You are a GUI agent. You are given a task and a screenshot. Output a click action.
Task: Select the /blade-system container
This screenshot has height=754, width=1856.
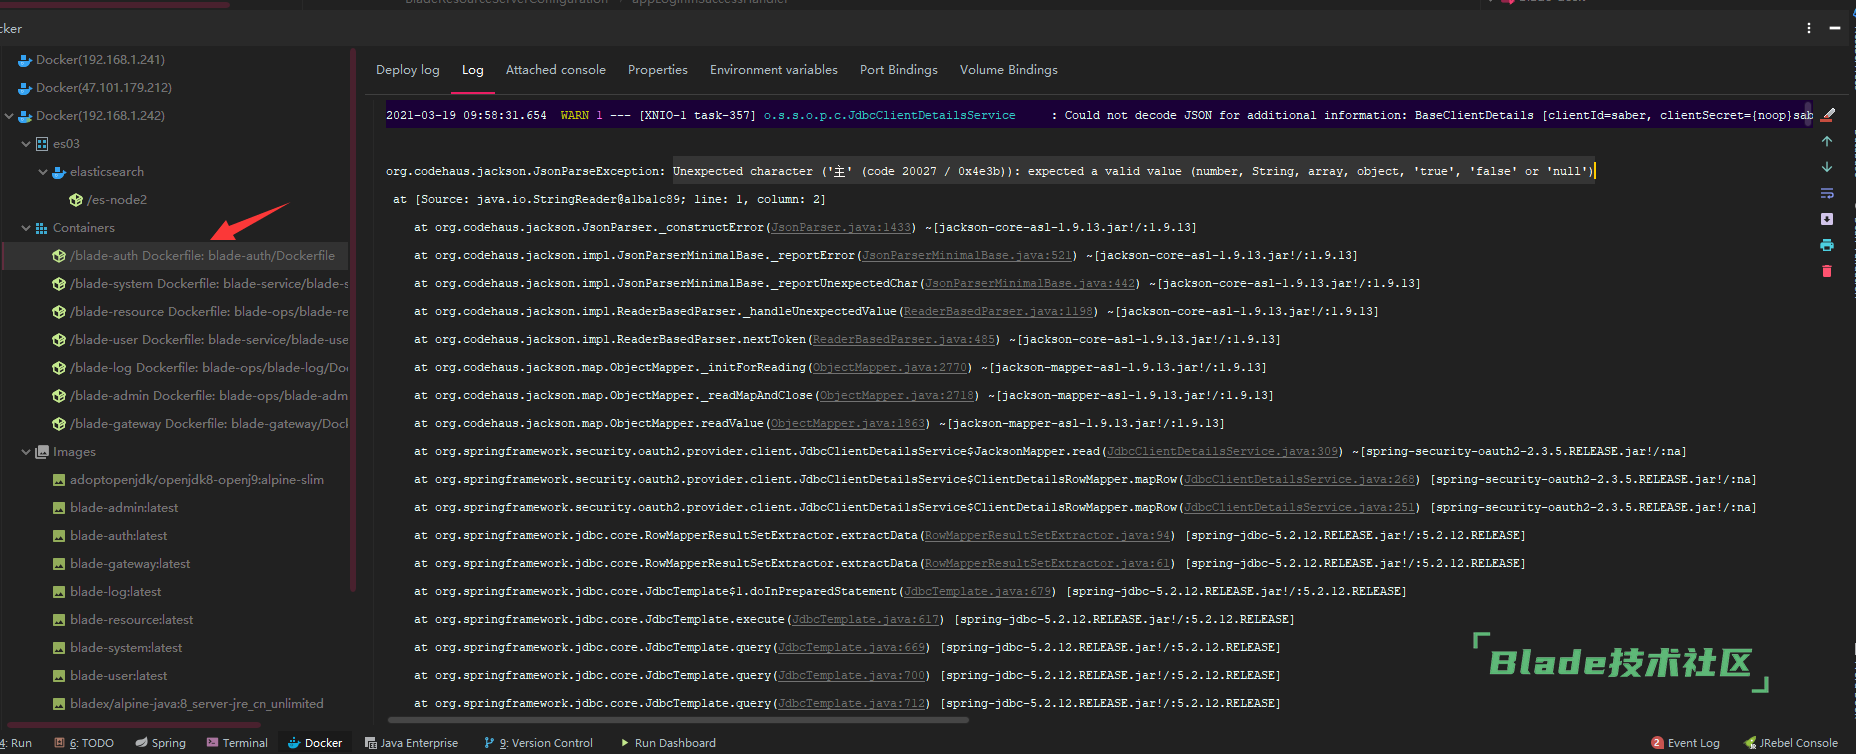coord(209,284)
